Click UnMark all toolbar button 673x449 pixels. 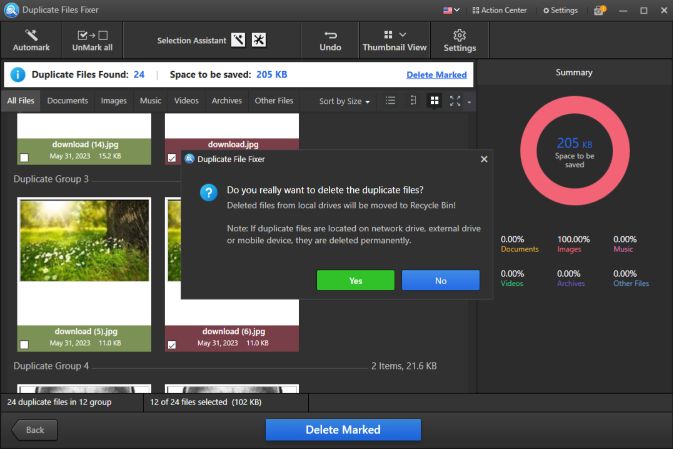pyautogui.click(x=92, y=40)
